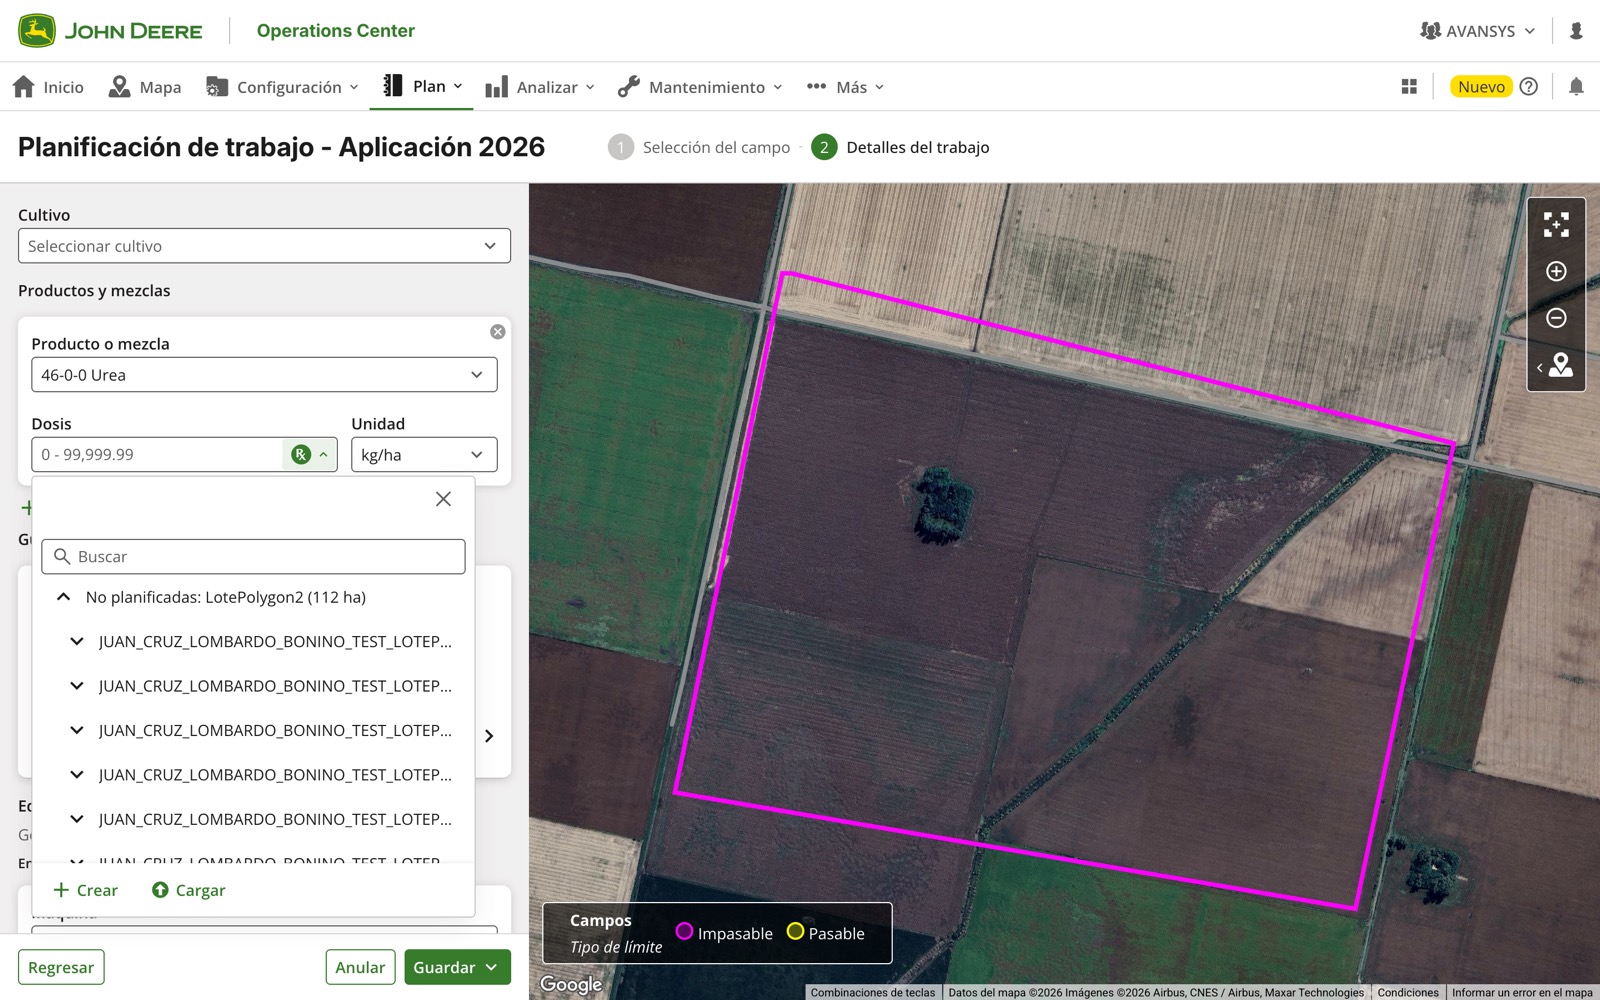Open the kg/ha unit dropdown

pos(424,455)
